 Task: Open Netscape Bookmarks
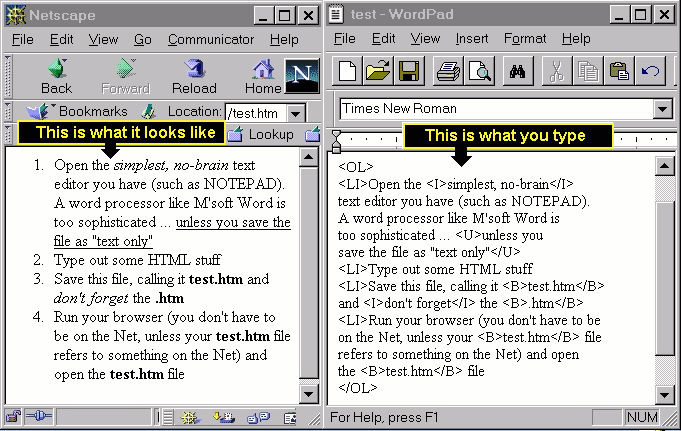tap(77, 112)
